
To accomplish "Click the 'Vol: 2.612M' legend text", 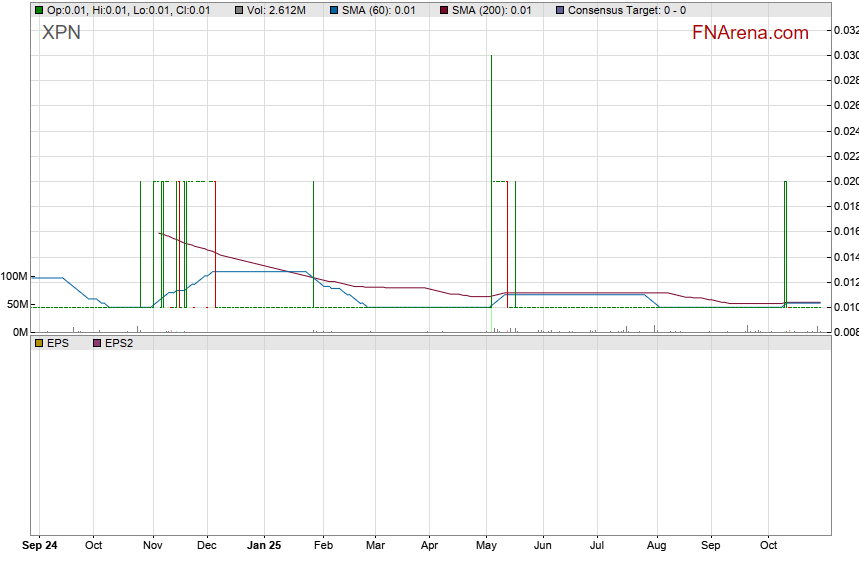I will click(x=277, y=10).
